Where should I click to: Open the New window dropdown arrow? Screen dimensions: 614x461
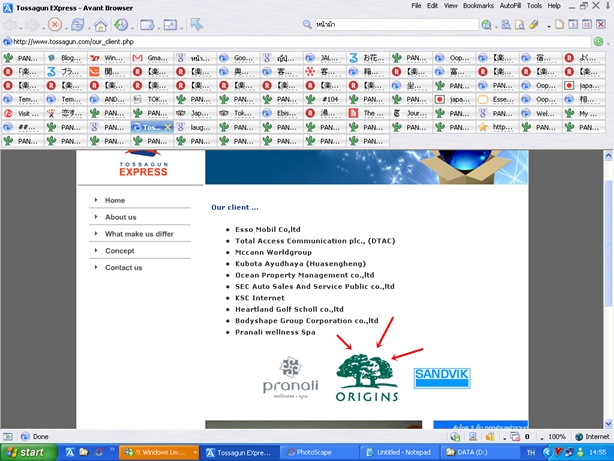pos(158,28)
